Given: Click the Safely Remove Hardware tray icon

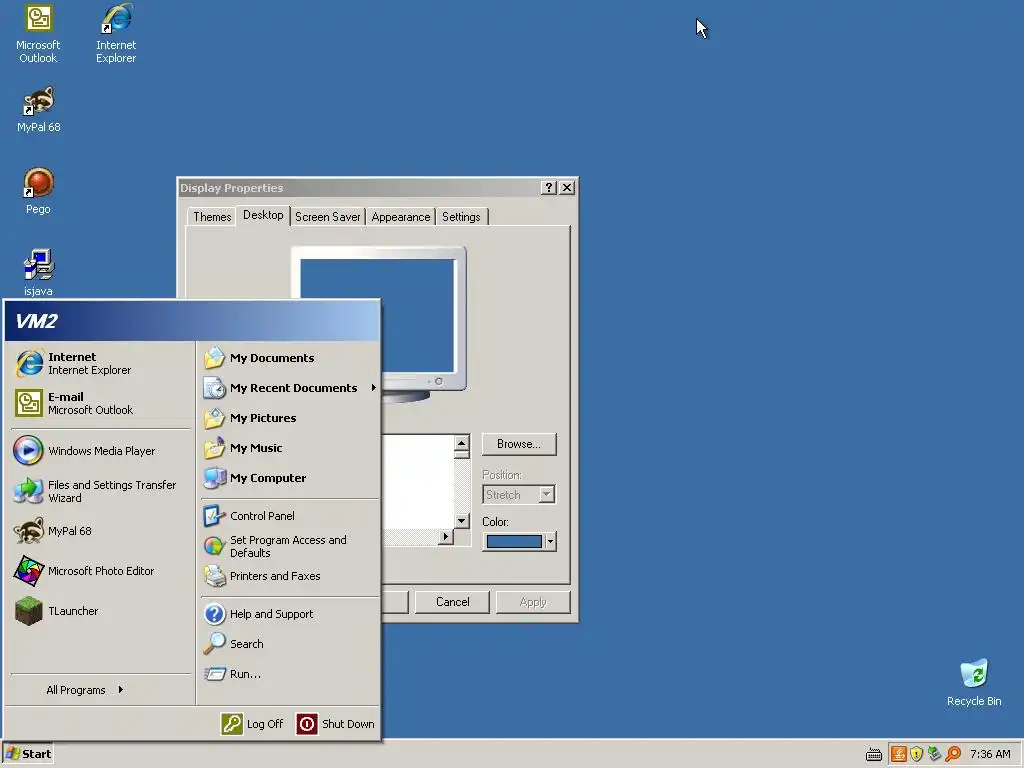Looking at the screenshot, I should [935, 754].
